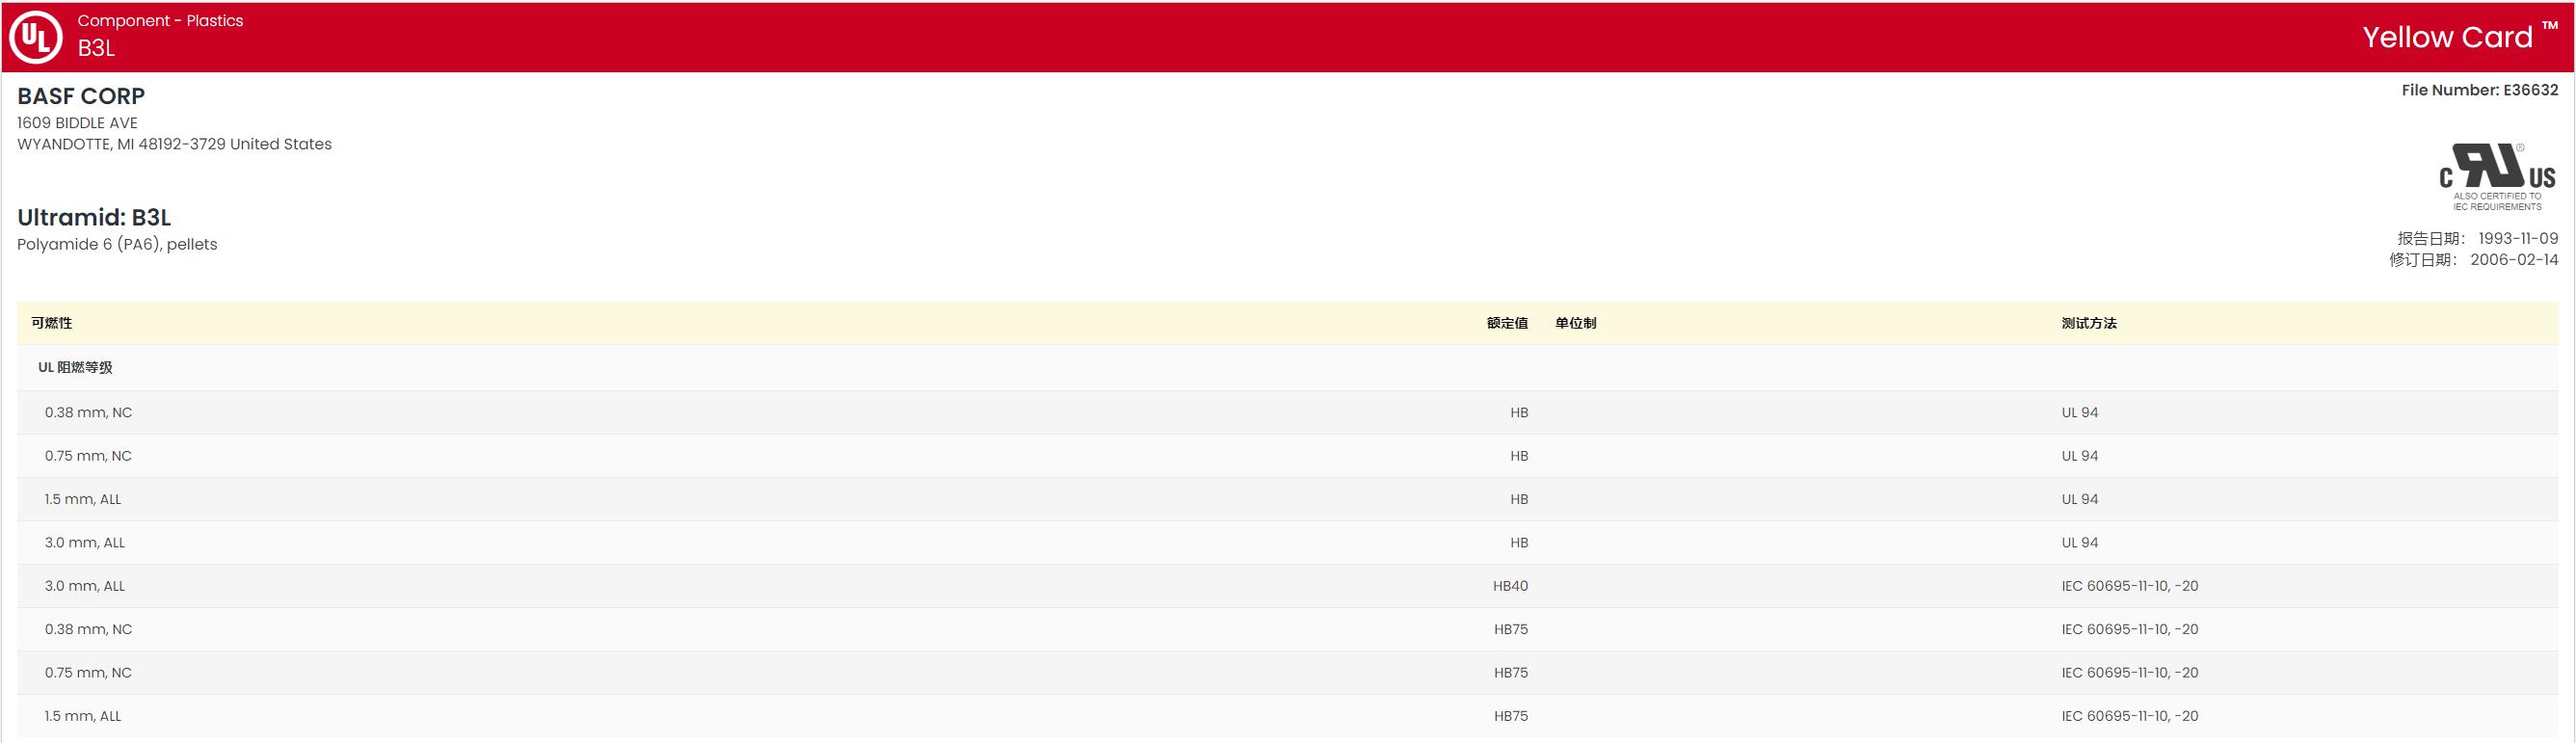Click the IEC 60695-11-10 method in HB40 row
2576x743 pixels.
point(2130,586)
